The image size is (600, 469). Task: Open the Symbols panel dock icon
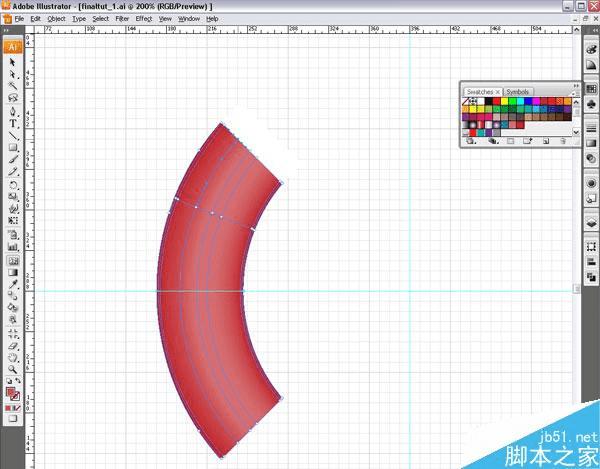coord(591,104)
